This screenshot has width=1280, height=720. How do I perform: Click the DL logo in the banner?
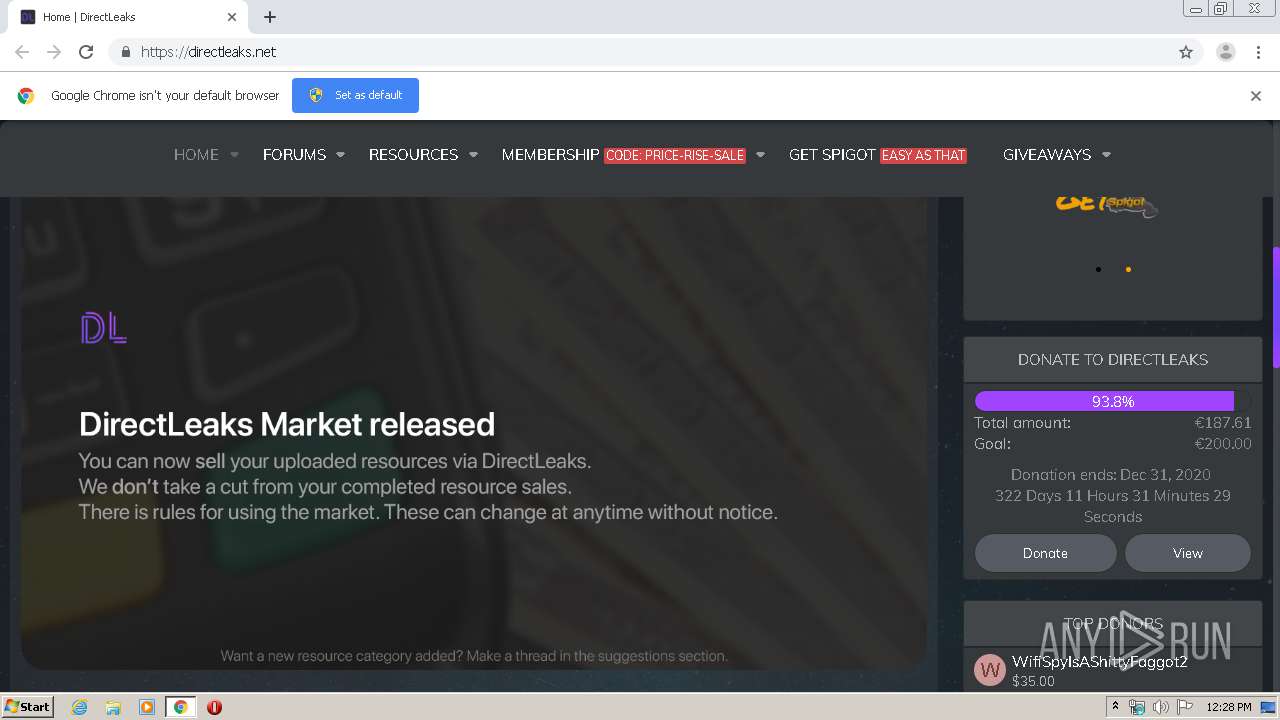coord(104,328)
